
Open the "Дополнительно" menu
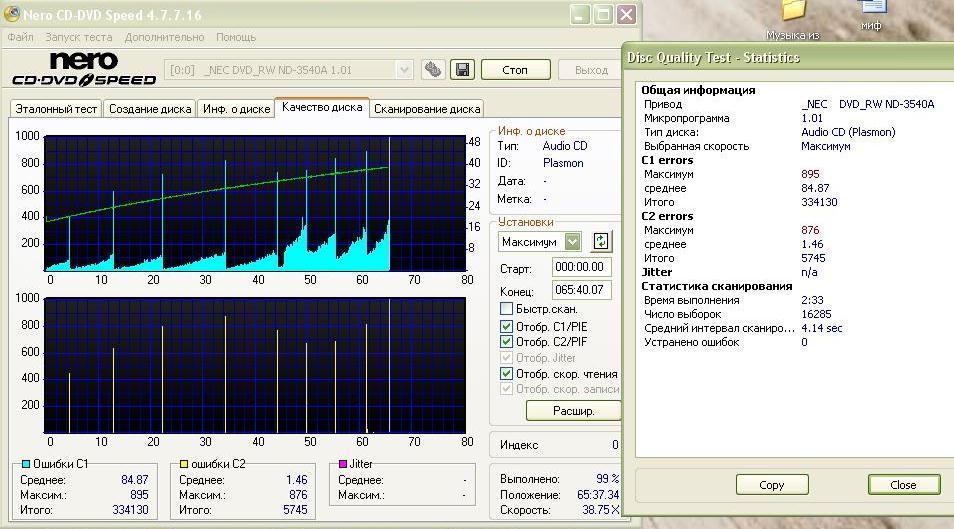(x=165, y=37)
